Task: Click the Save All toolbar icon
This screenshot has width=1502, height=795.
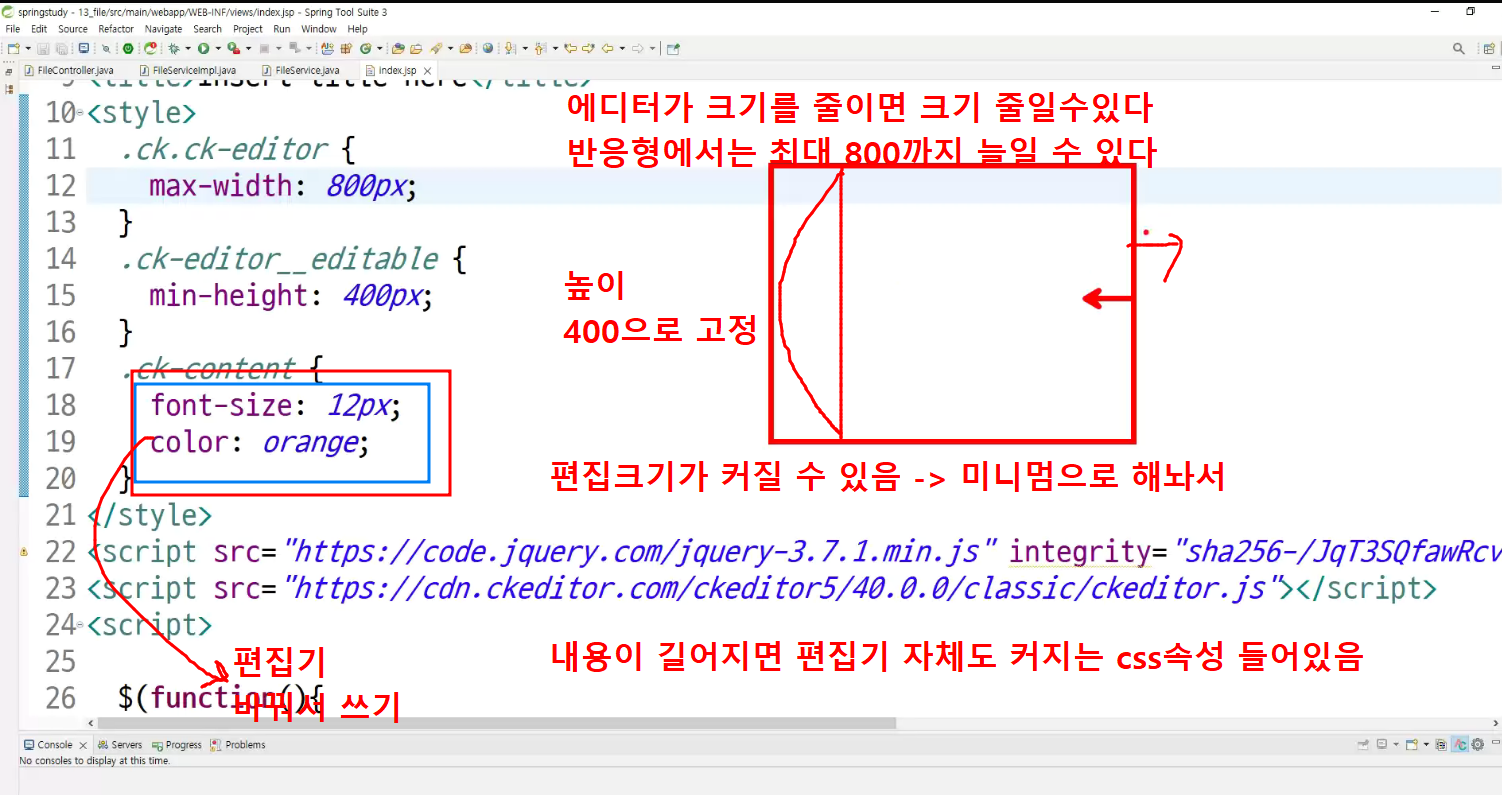Action: [x=62, y=48]
